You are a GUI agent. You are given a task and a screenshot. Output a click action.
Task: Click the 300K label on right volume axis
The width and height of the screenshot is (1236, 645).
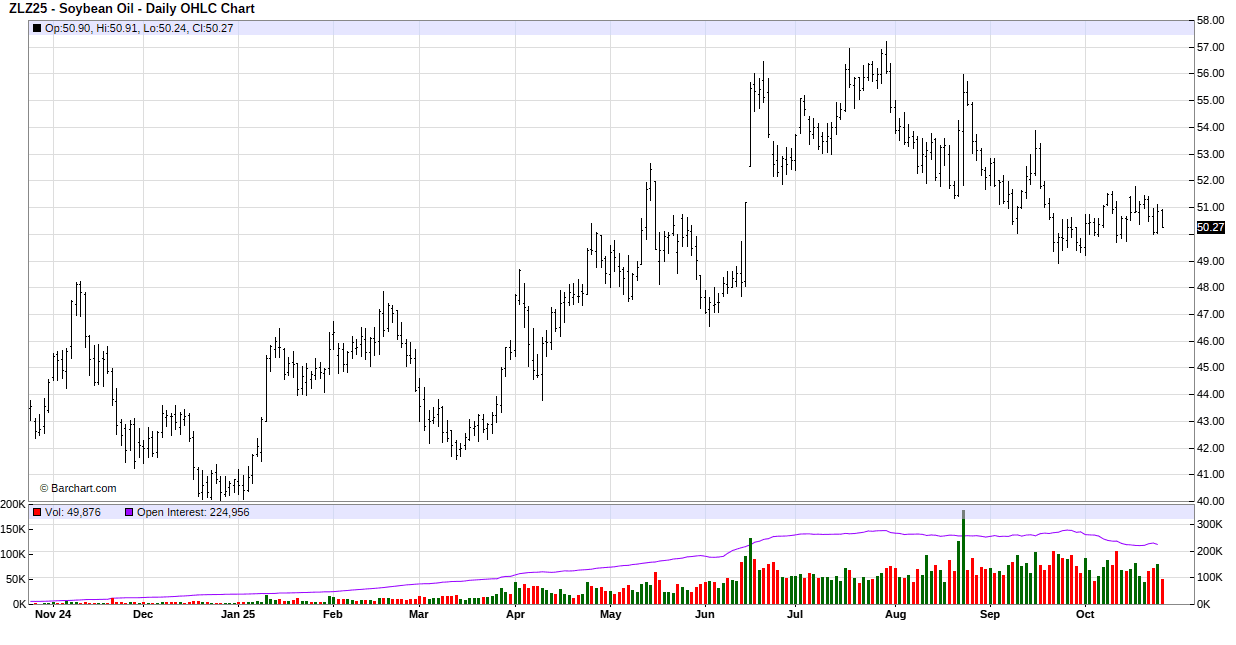1212,524
